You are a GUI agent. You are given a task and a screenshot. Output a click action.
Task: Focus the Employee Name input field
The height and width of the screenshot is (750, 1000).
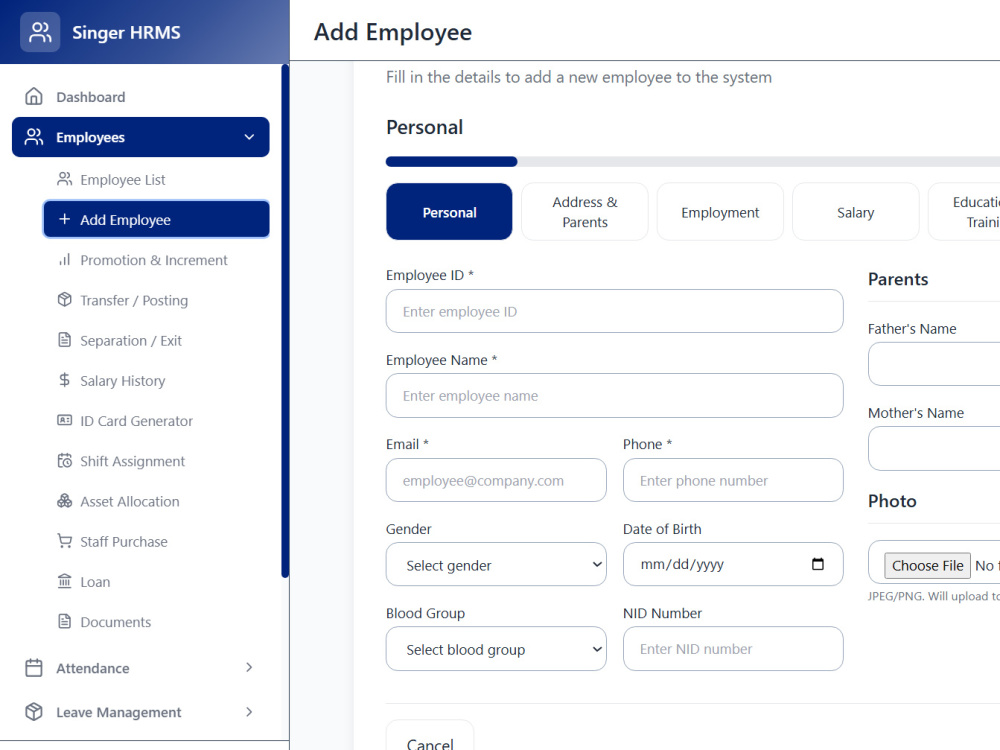coord(614,395)
